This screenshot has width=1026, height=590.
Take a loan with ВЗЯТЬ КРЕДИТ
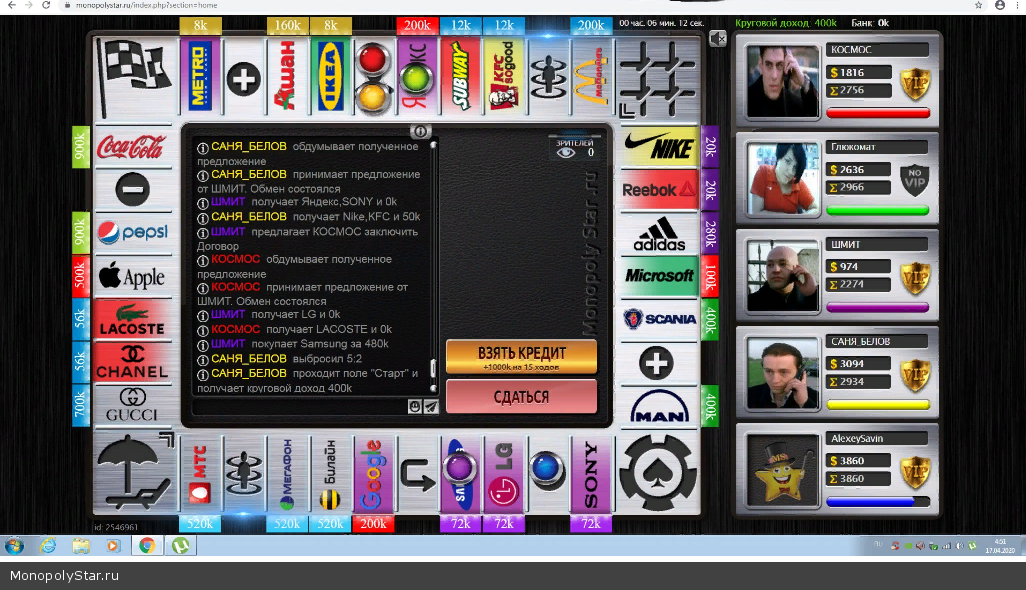(x=522, y=356)
